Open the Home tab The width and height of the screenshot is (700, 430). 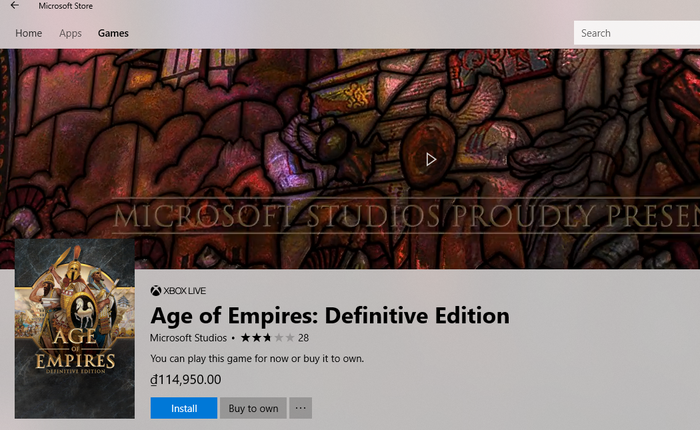(x=29, y=33)
